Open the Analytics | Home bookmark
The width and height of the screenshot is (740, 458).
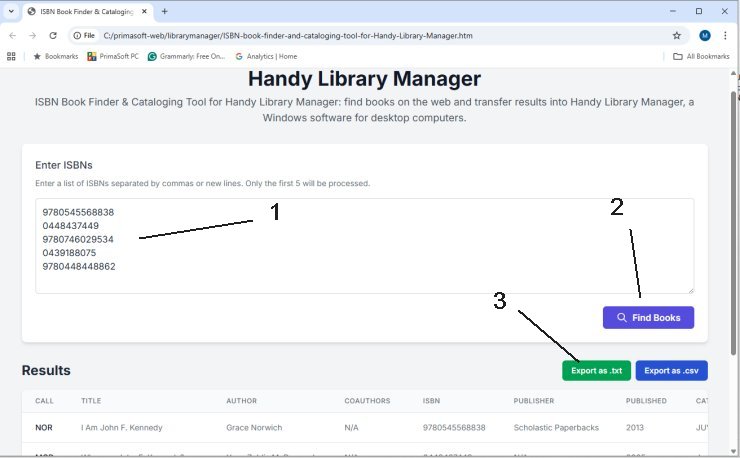[x=266, y=56]
